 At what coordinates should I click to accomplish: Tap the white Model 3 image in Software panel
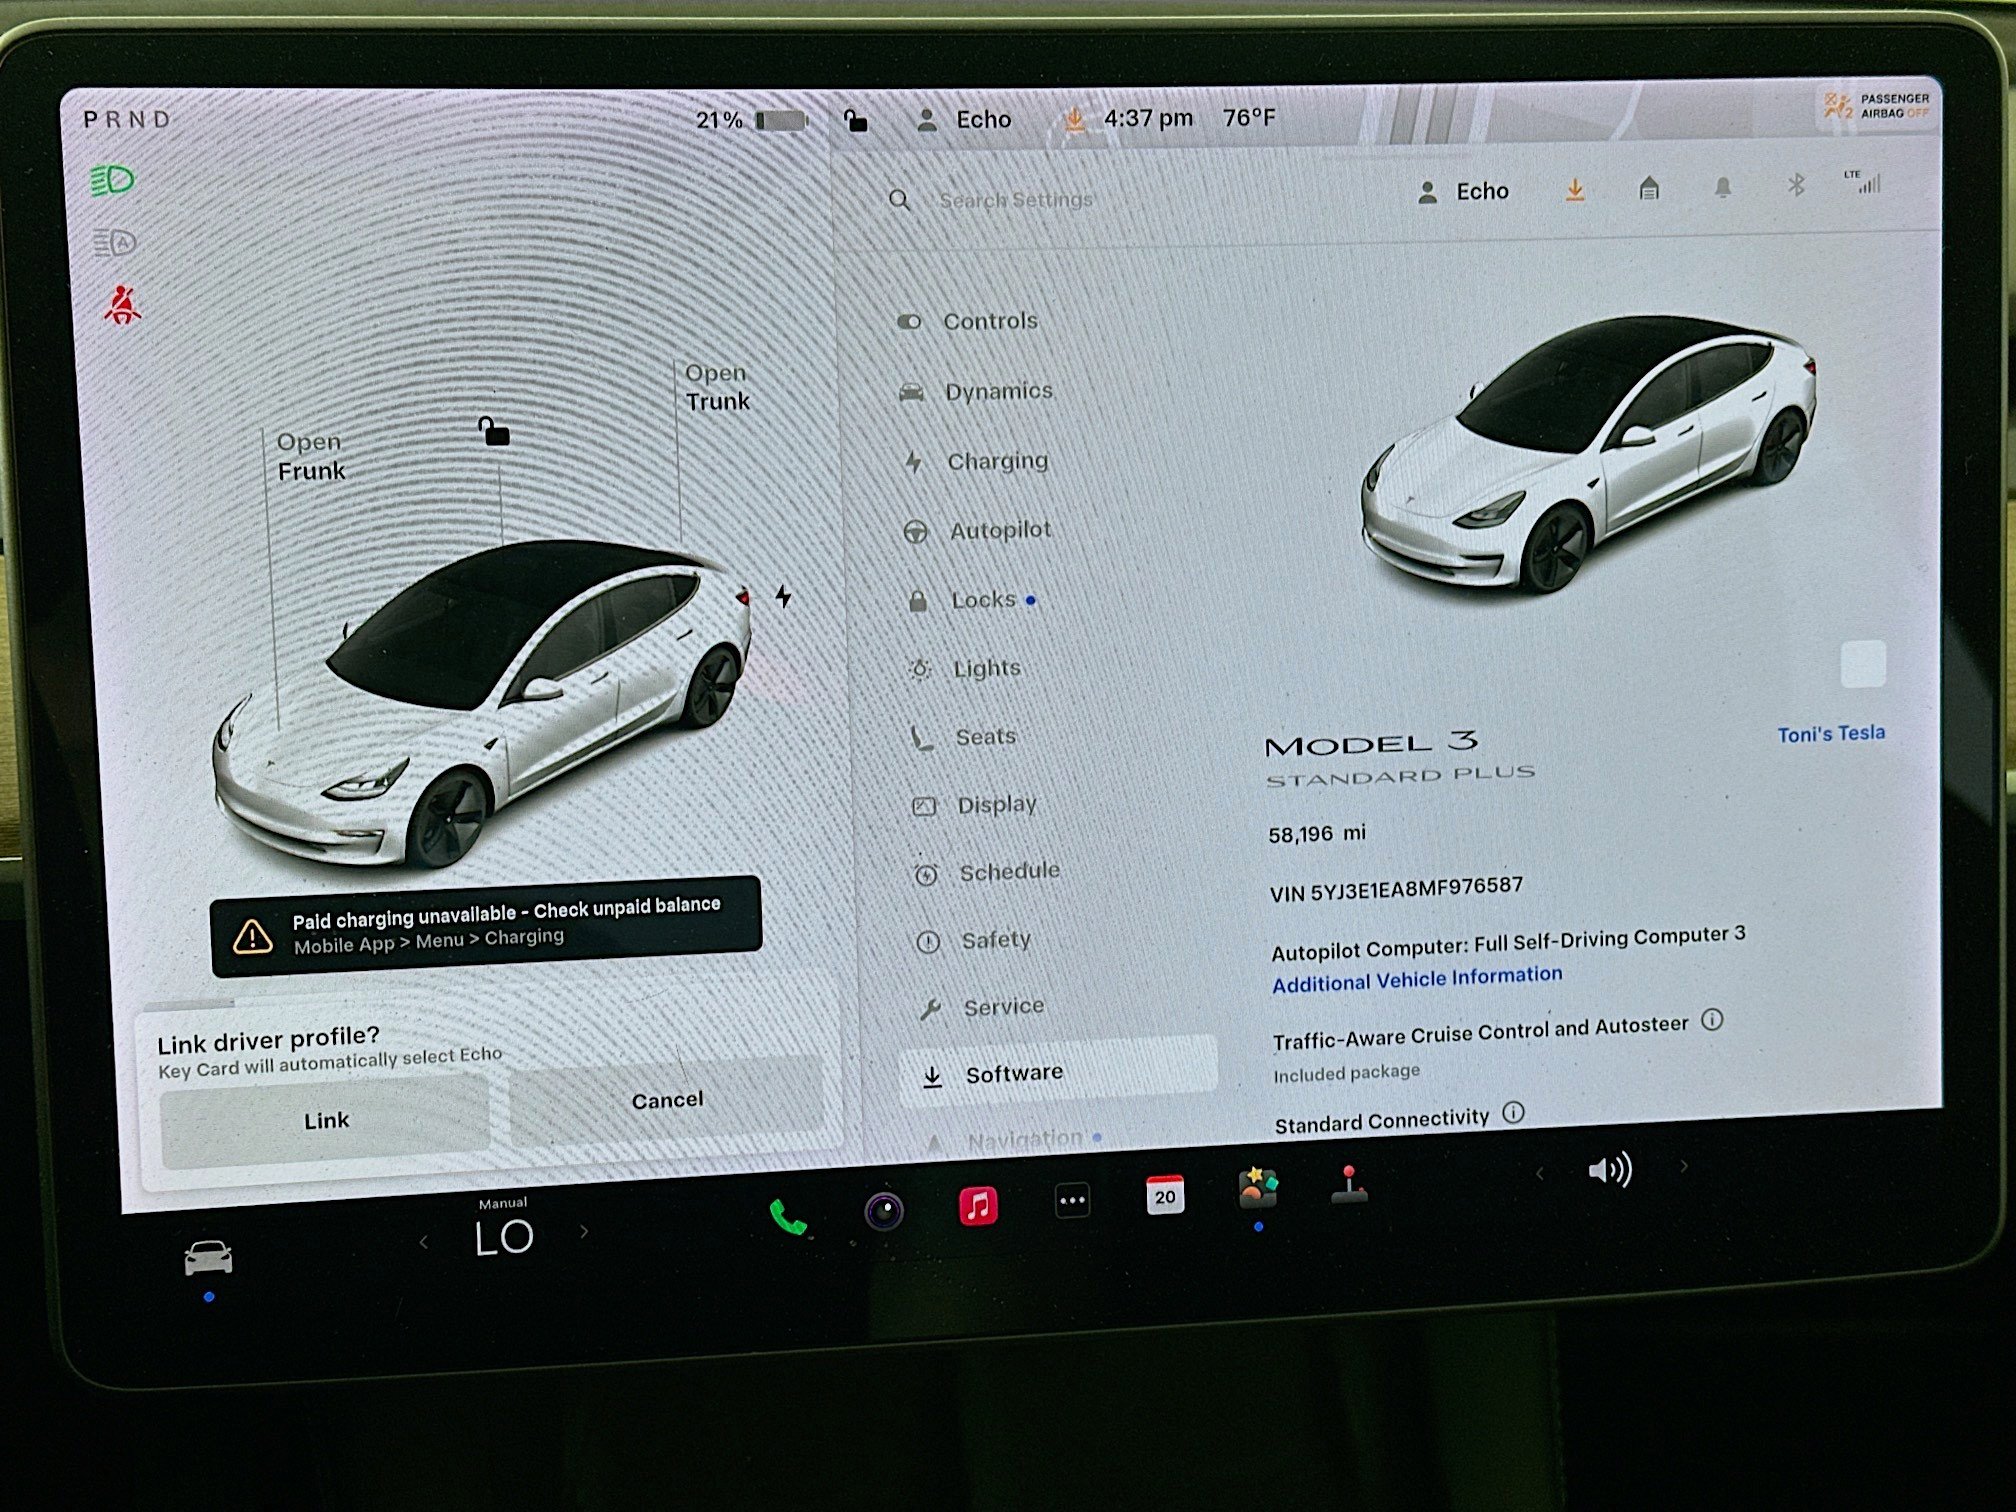tap(1588, 456)
